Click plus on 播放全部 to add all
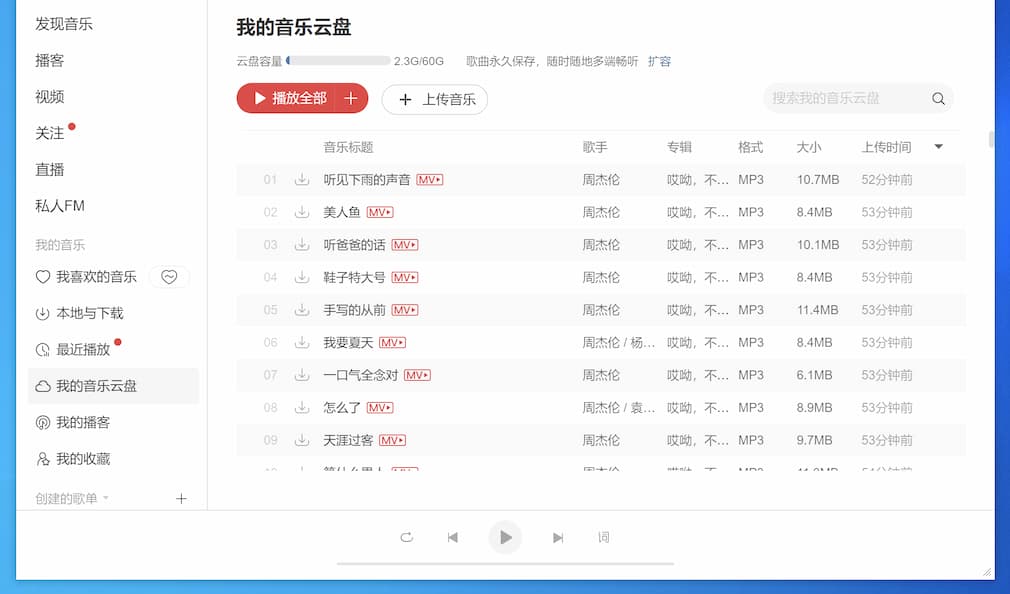1010x594 pixels. coord(351,98)
